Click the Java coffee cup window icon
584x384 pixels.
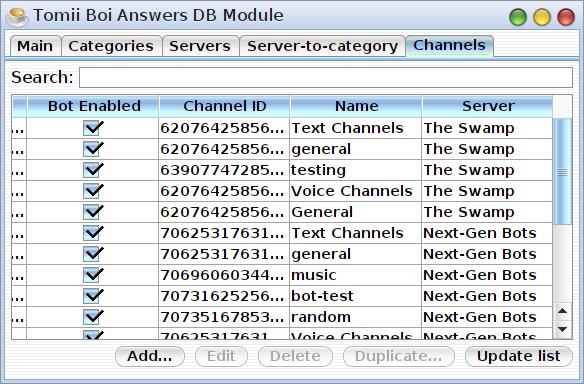coord(17,17)
